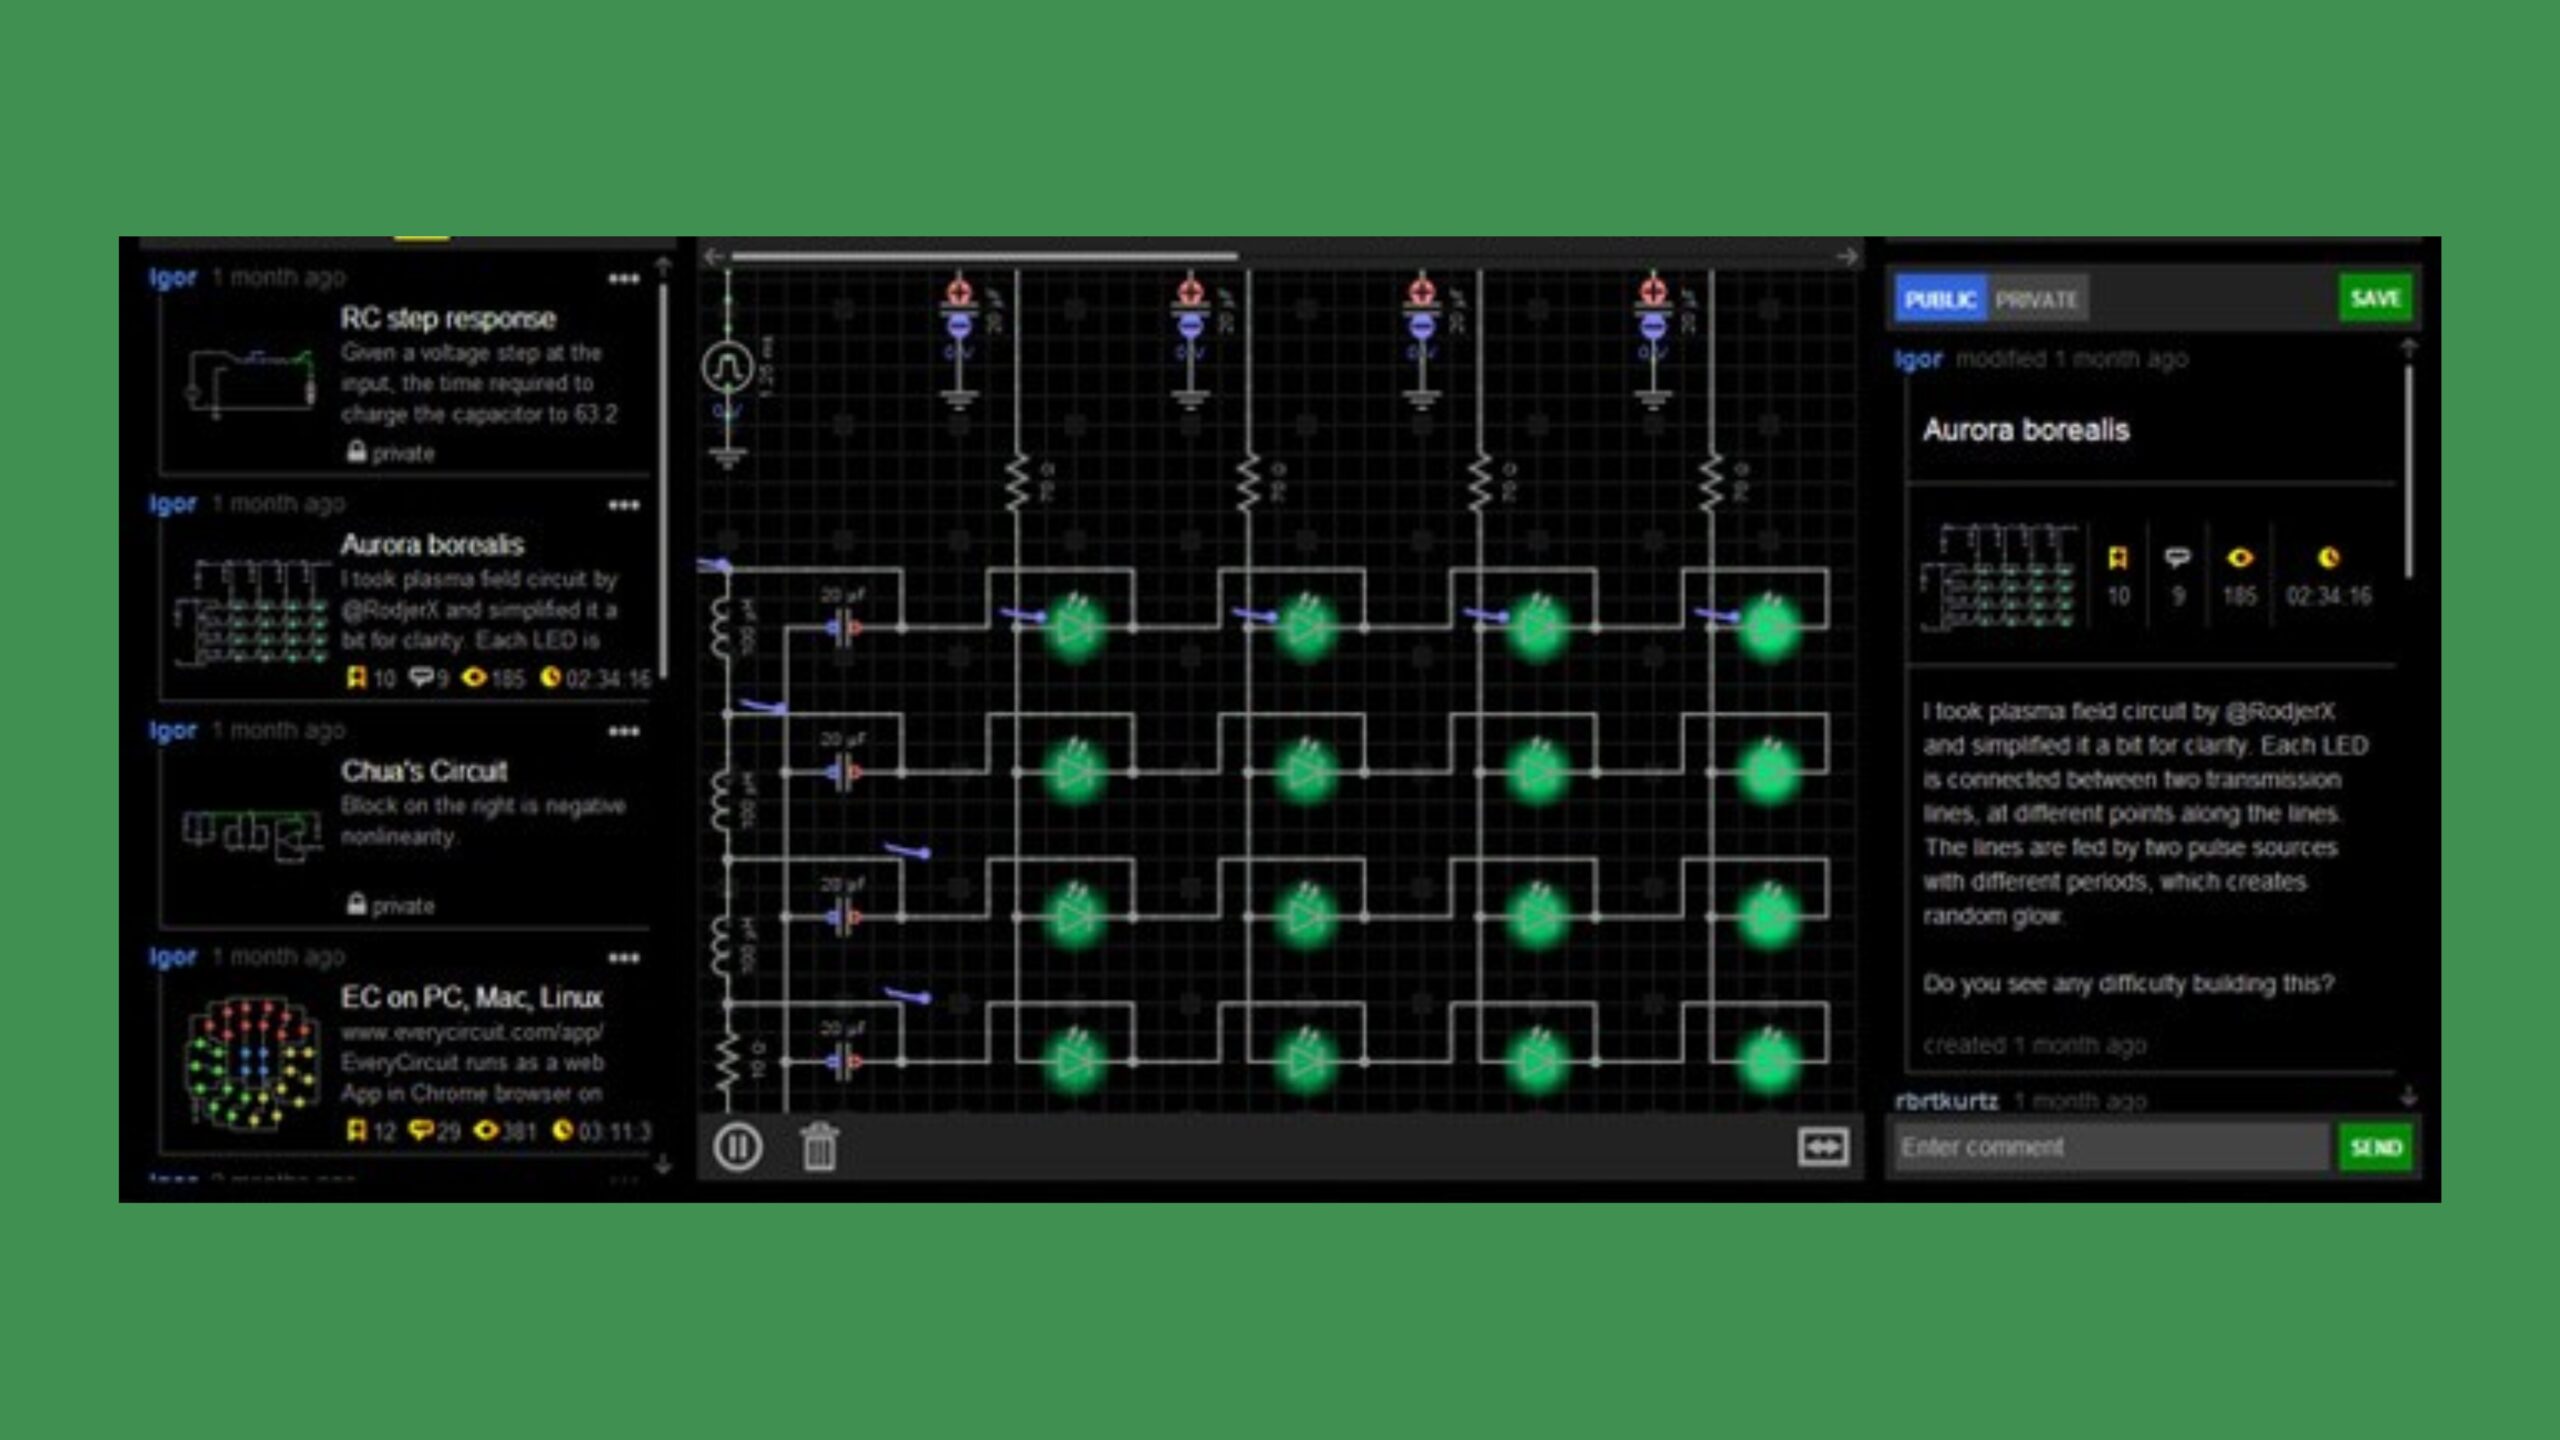
Task: Click comment icon on Aurora borealis list card
Action: [x=421, y=678]
